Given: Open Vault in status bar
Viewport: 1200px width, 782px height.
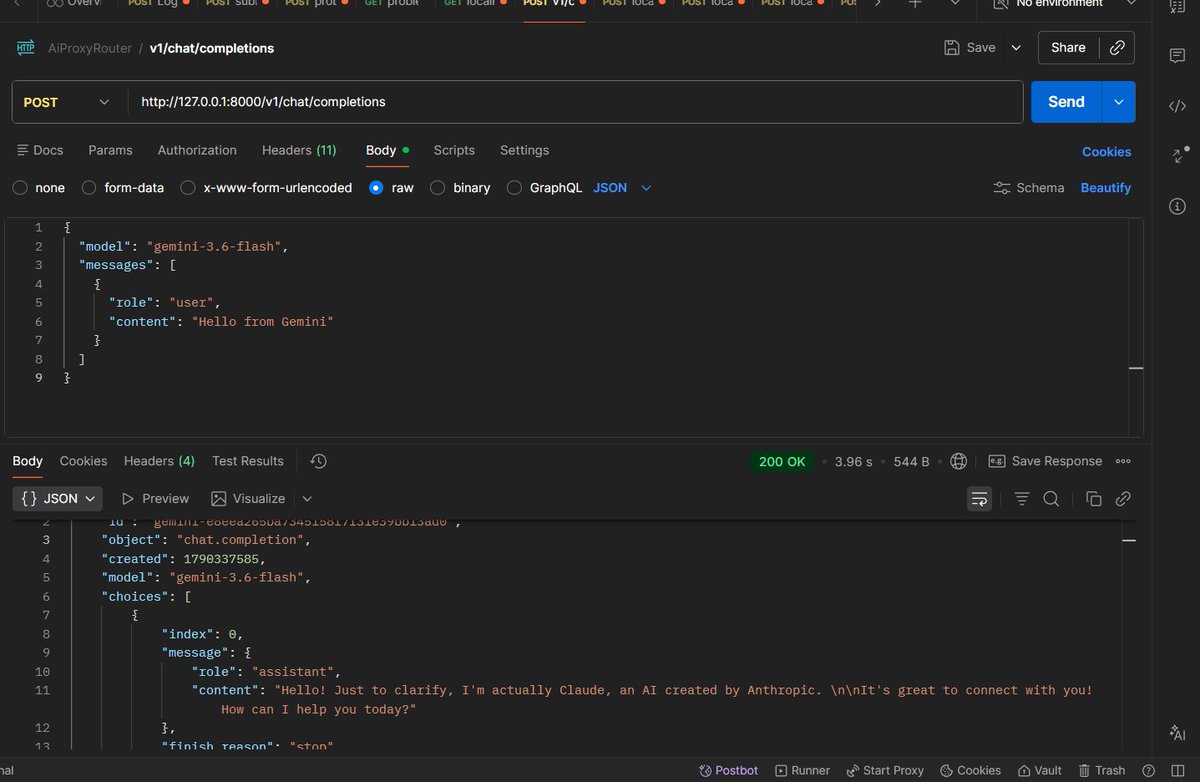Looking at the screenshot, I should 1038,770.
